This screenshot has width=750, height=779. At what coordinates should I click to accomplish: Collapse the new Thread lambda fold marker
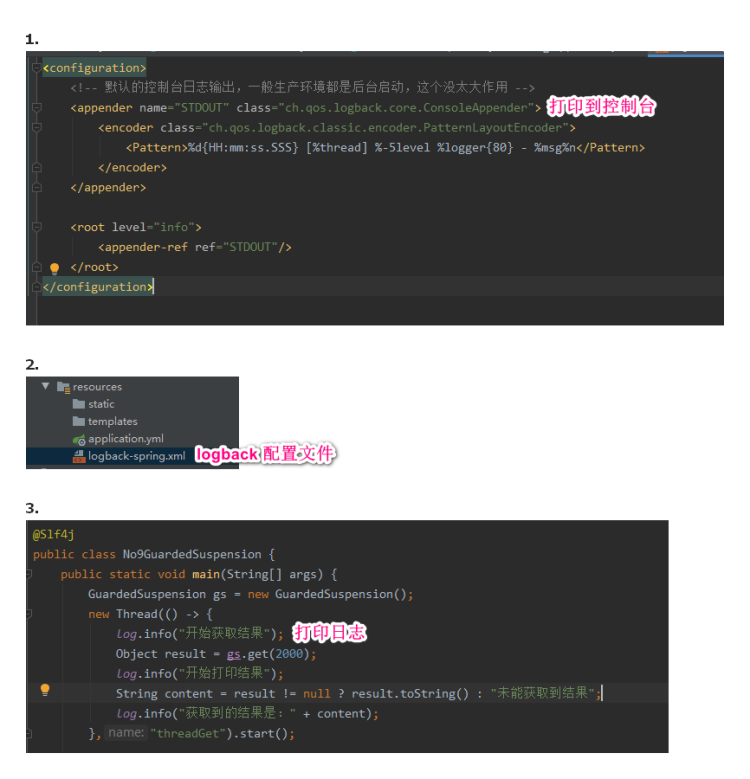tap(29, 614)
